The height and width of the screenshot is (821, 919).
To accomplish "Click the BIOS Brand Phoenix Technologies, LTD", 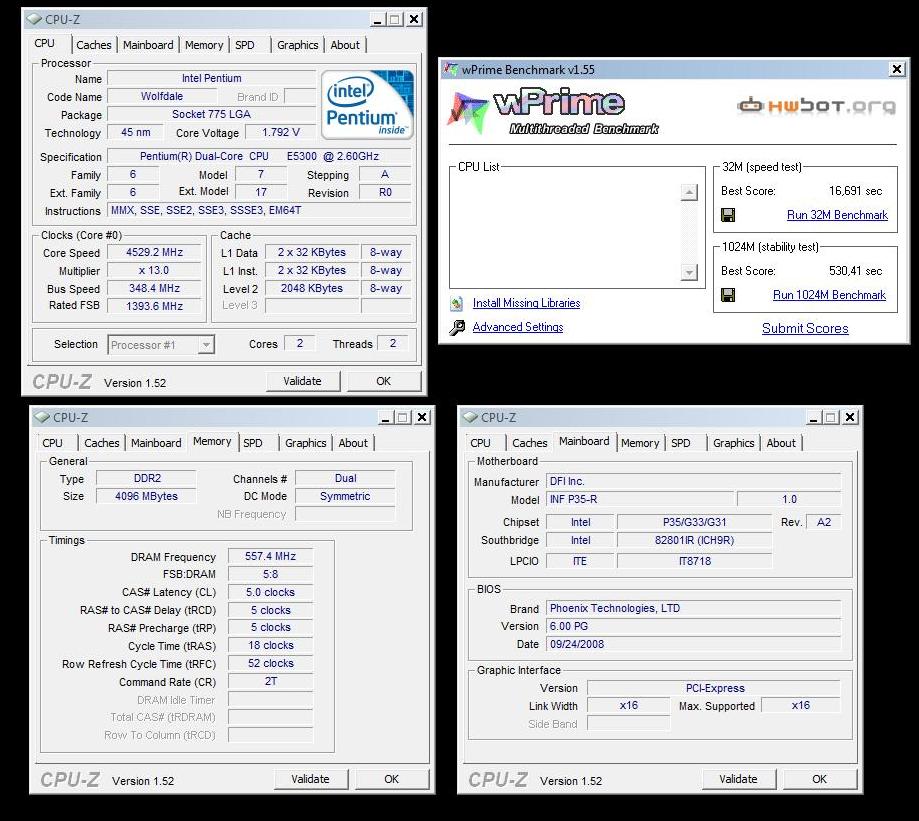I will click(694, 608).
